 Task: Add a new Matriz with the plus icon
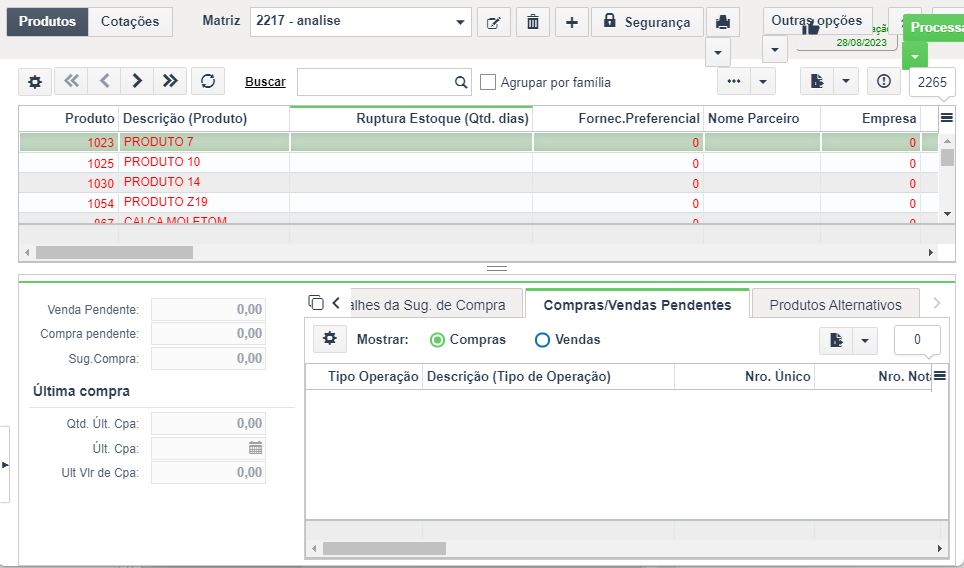[x=572, y=23]
